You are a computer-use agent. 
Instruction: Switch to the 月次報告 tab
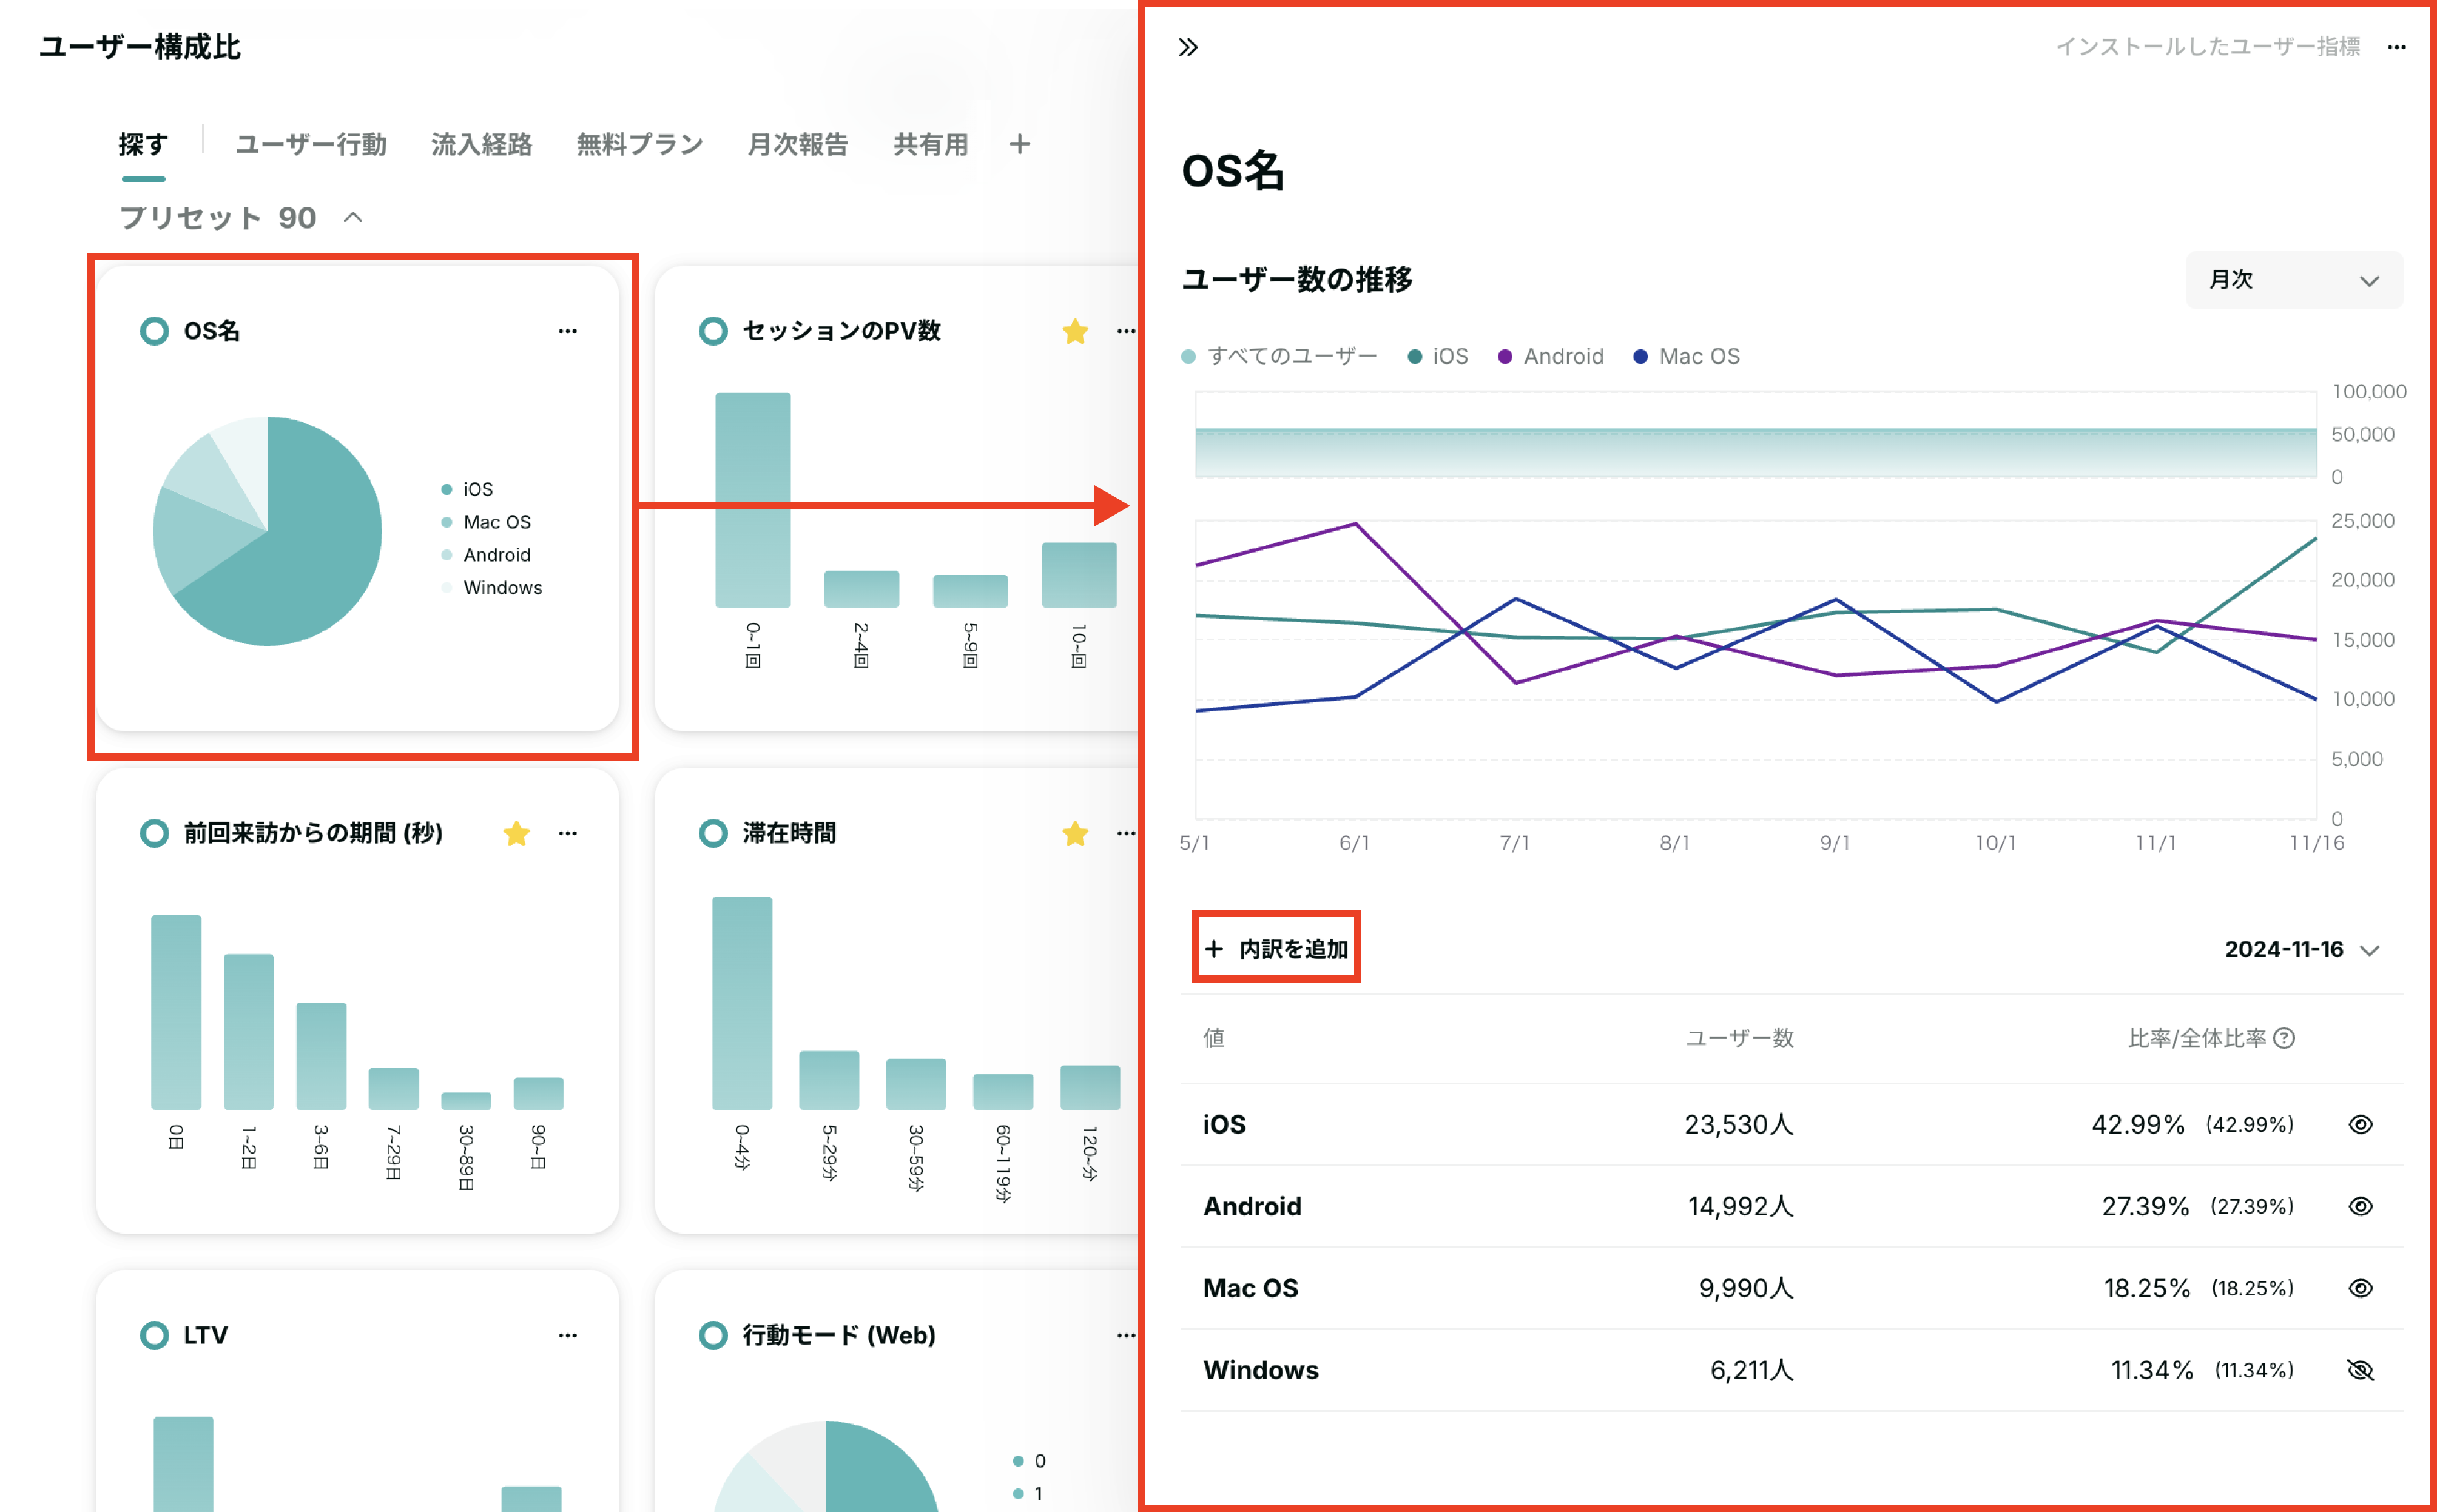coord(798,144)
